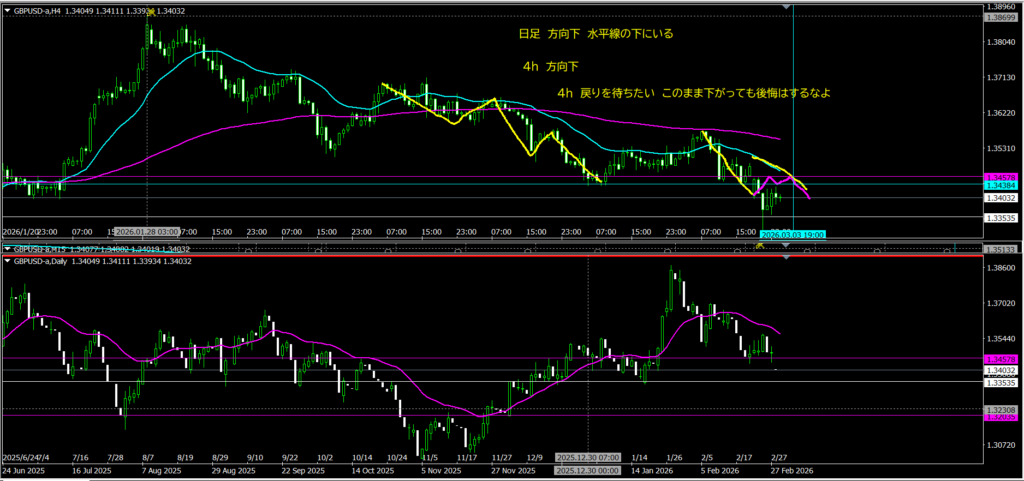
Task: Click the 1.32308 price label on Daily chart
Action: (x=1002, y=410)
